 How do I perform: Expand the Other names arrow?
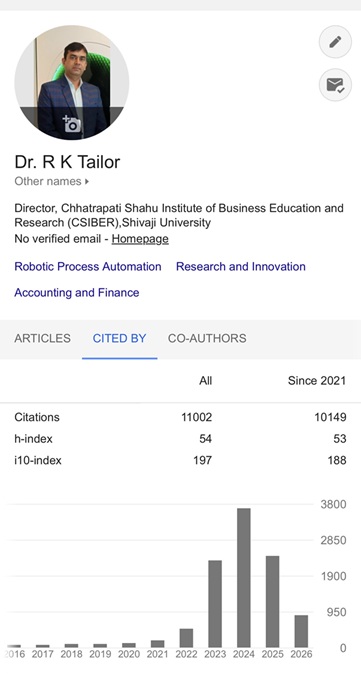[x=87, y=181]
